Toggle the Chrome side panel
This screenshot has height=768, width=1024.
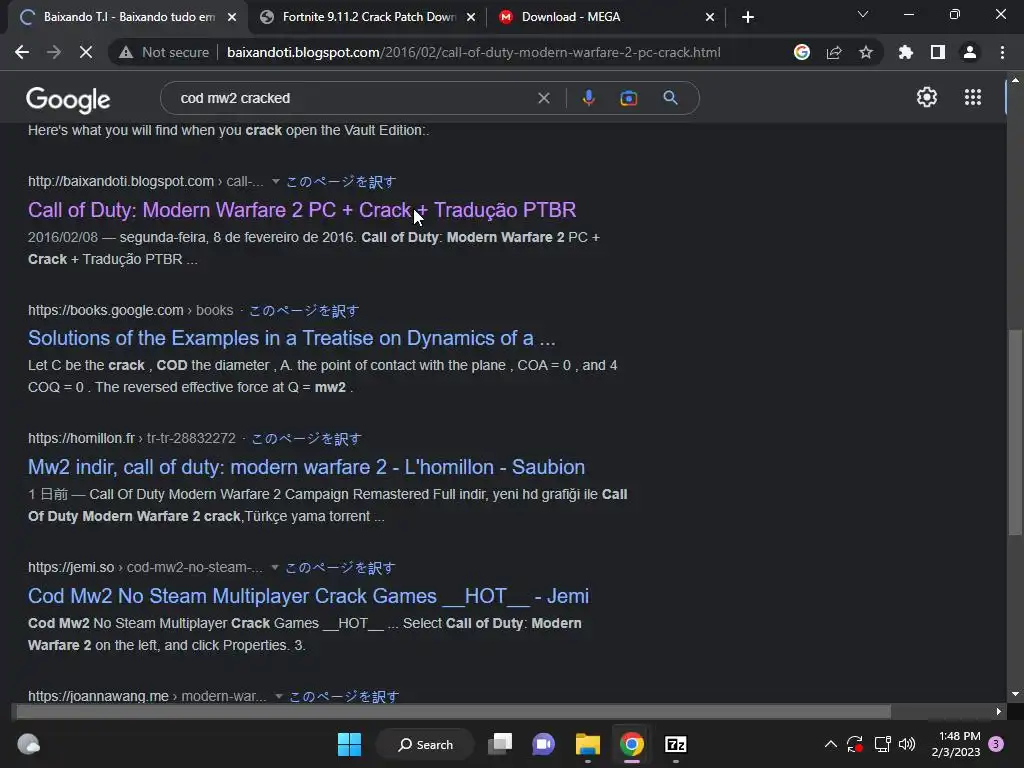(938, 52)
